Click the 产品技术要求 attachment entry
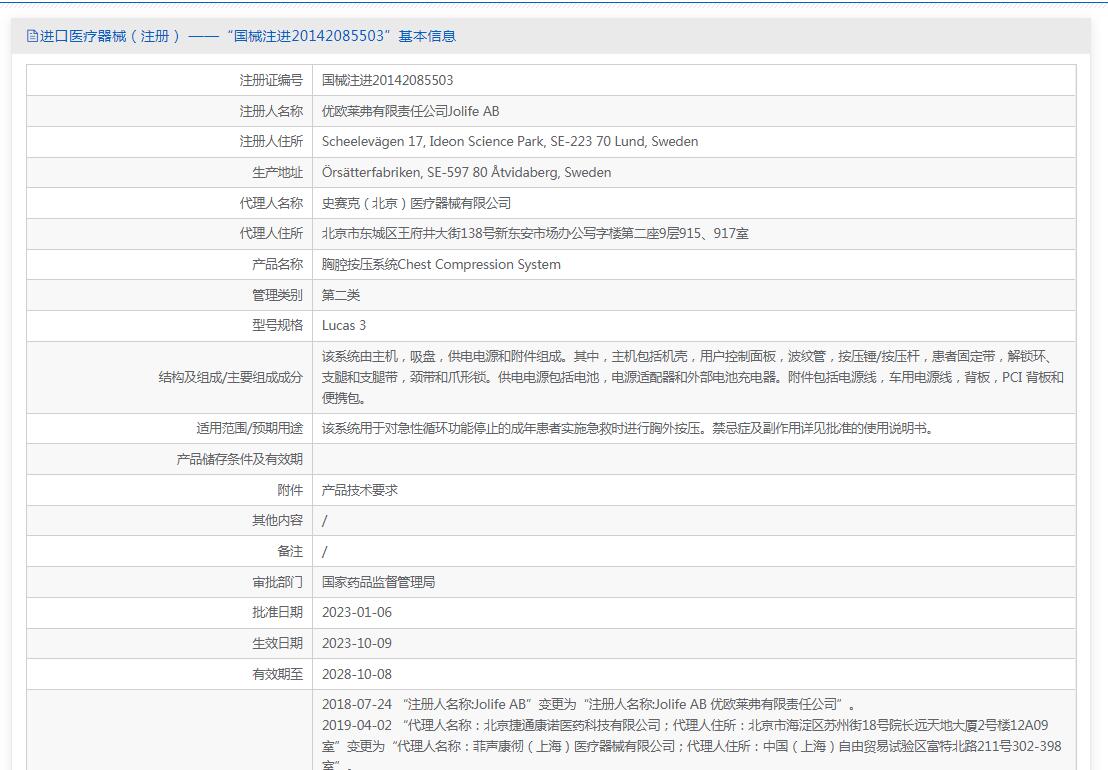The height and width of the screenshot is (770, 1108). pos(360,490)
